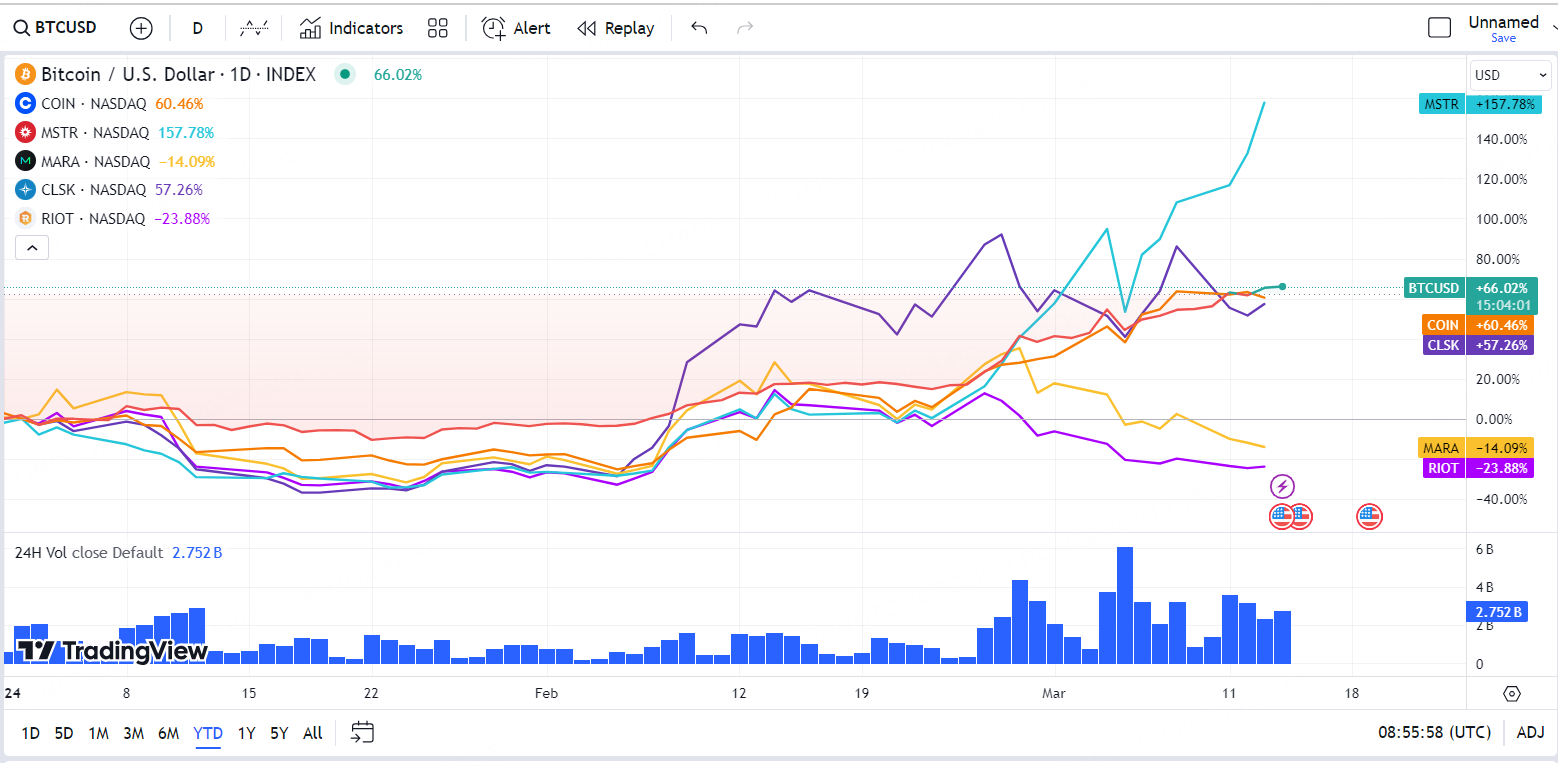This screenshot has width=1558, height=763.
Task: Click the Alert clock icon
Action: [x=494, y=28]
